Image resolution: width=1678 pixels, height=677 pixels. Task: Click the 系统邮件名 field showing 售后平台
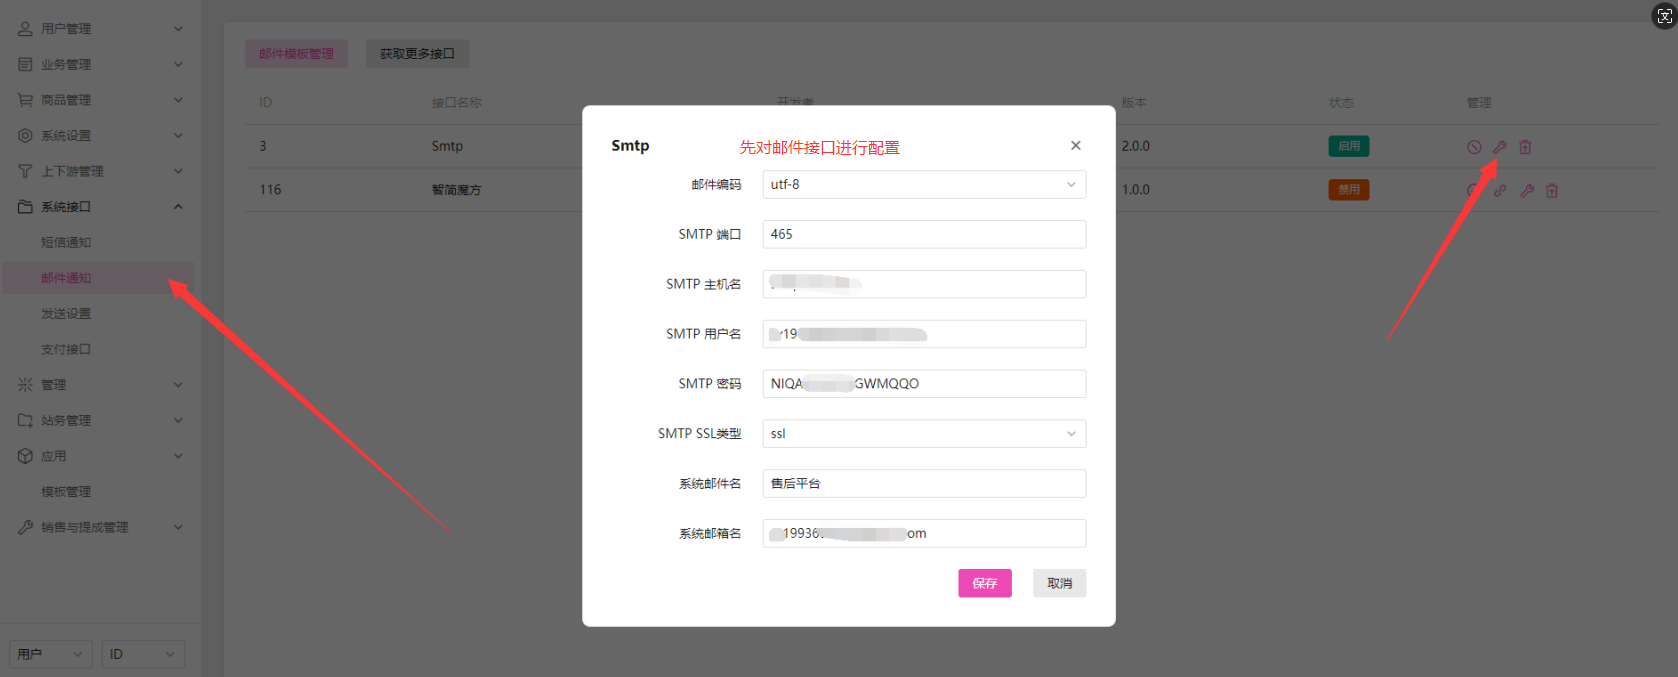(x=924, y=483)
